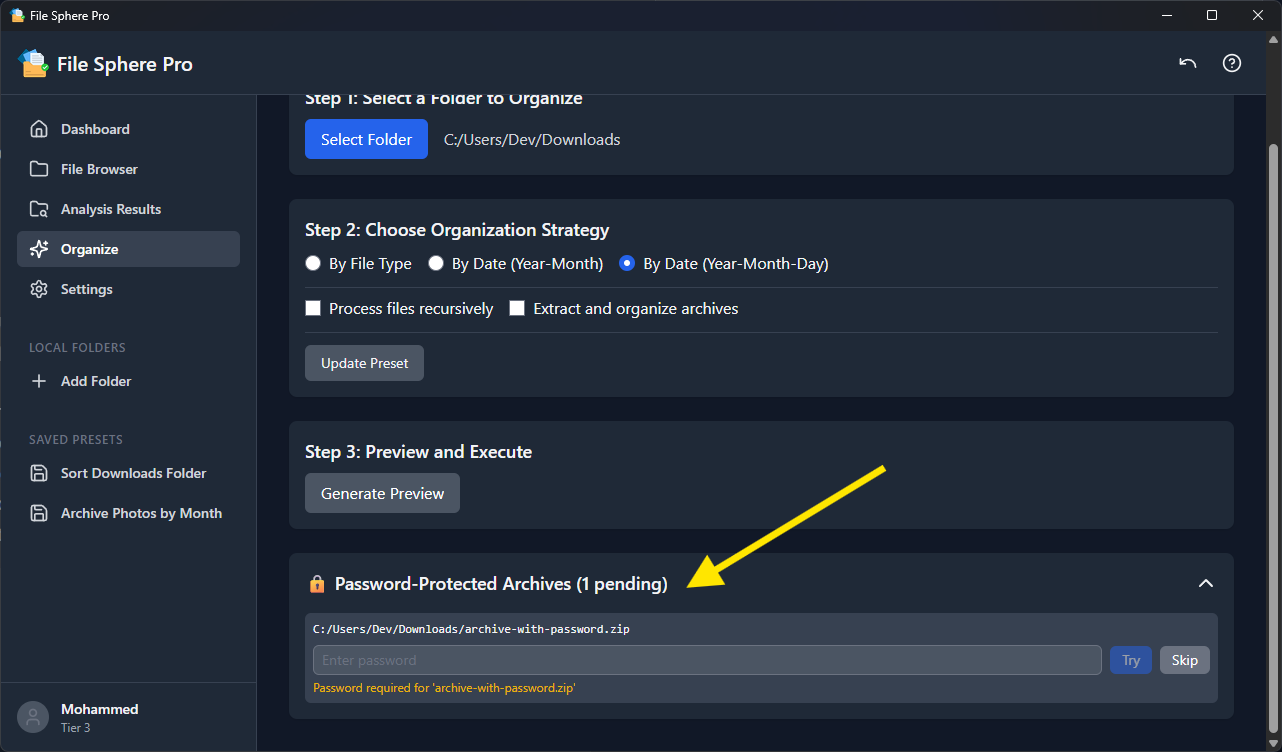The width and height of the screenshot is (1282, 752).
Task: Skip the password-protected archive
Action: coord(1185,660)
